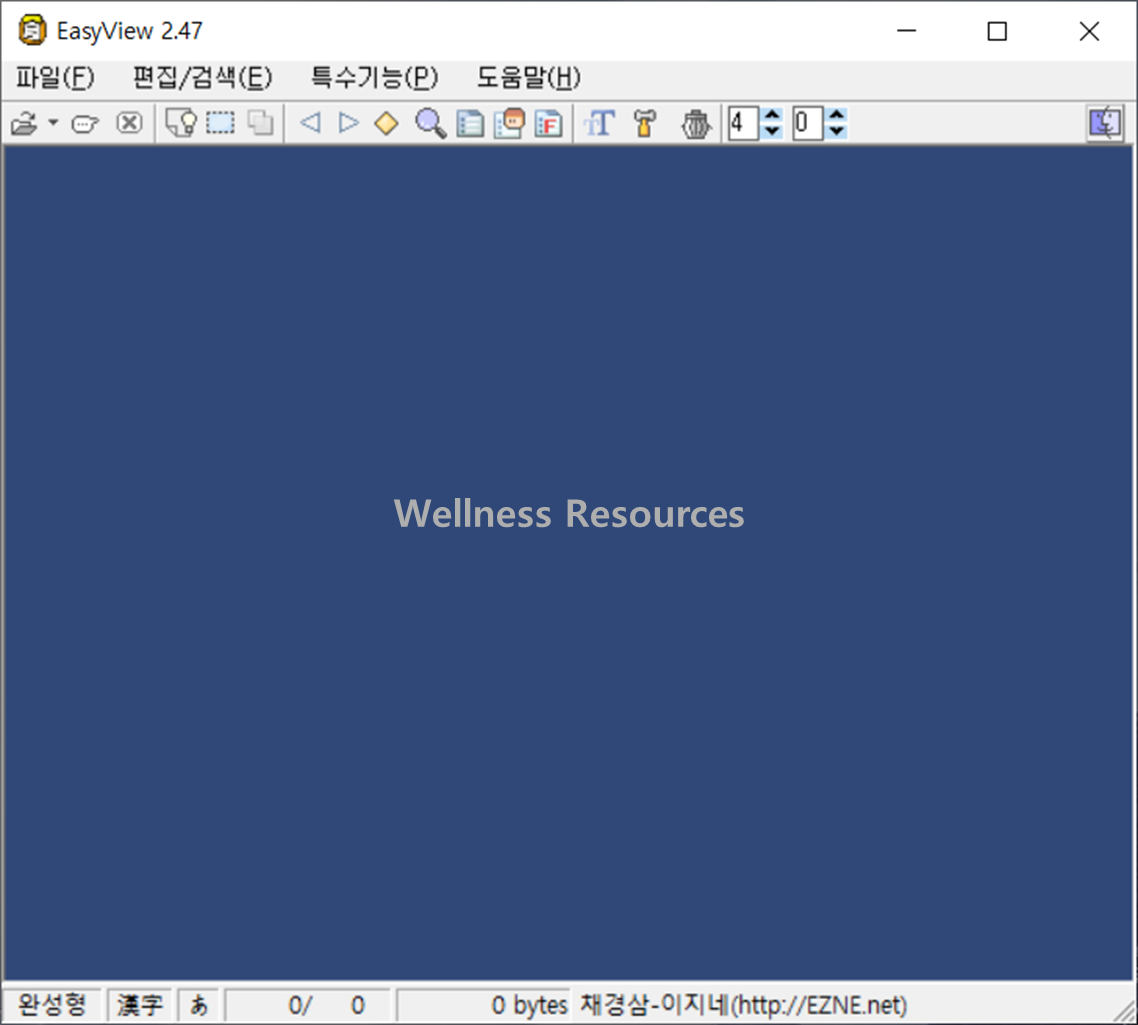Go to next page right triangle
Viewport: 1138px width, 1025px height.
[x=349, y=123]
